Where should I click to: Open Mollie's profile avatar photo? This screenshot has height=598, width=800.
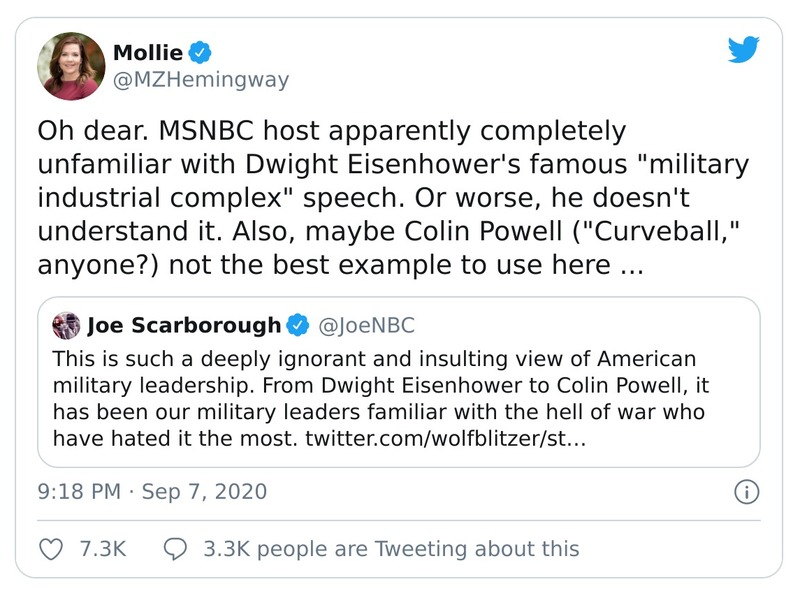click(x=71, y=66)
